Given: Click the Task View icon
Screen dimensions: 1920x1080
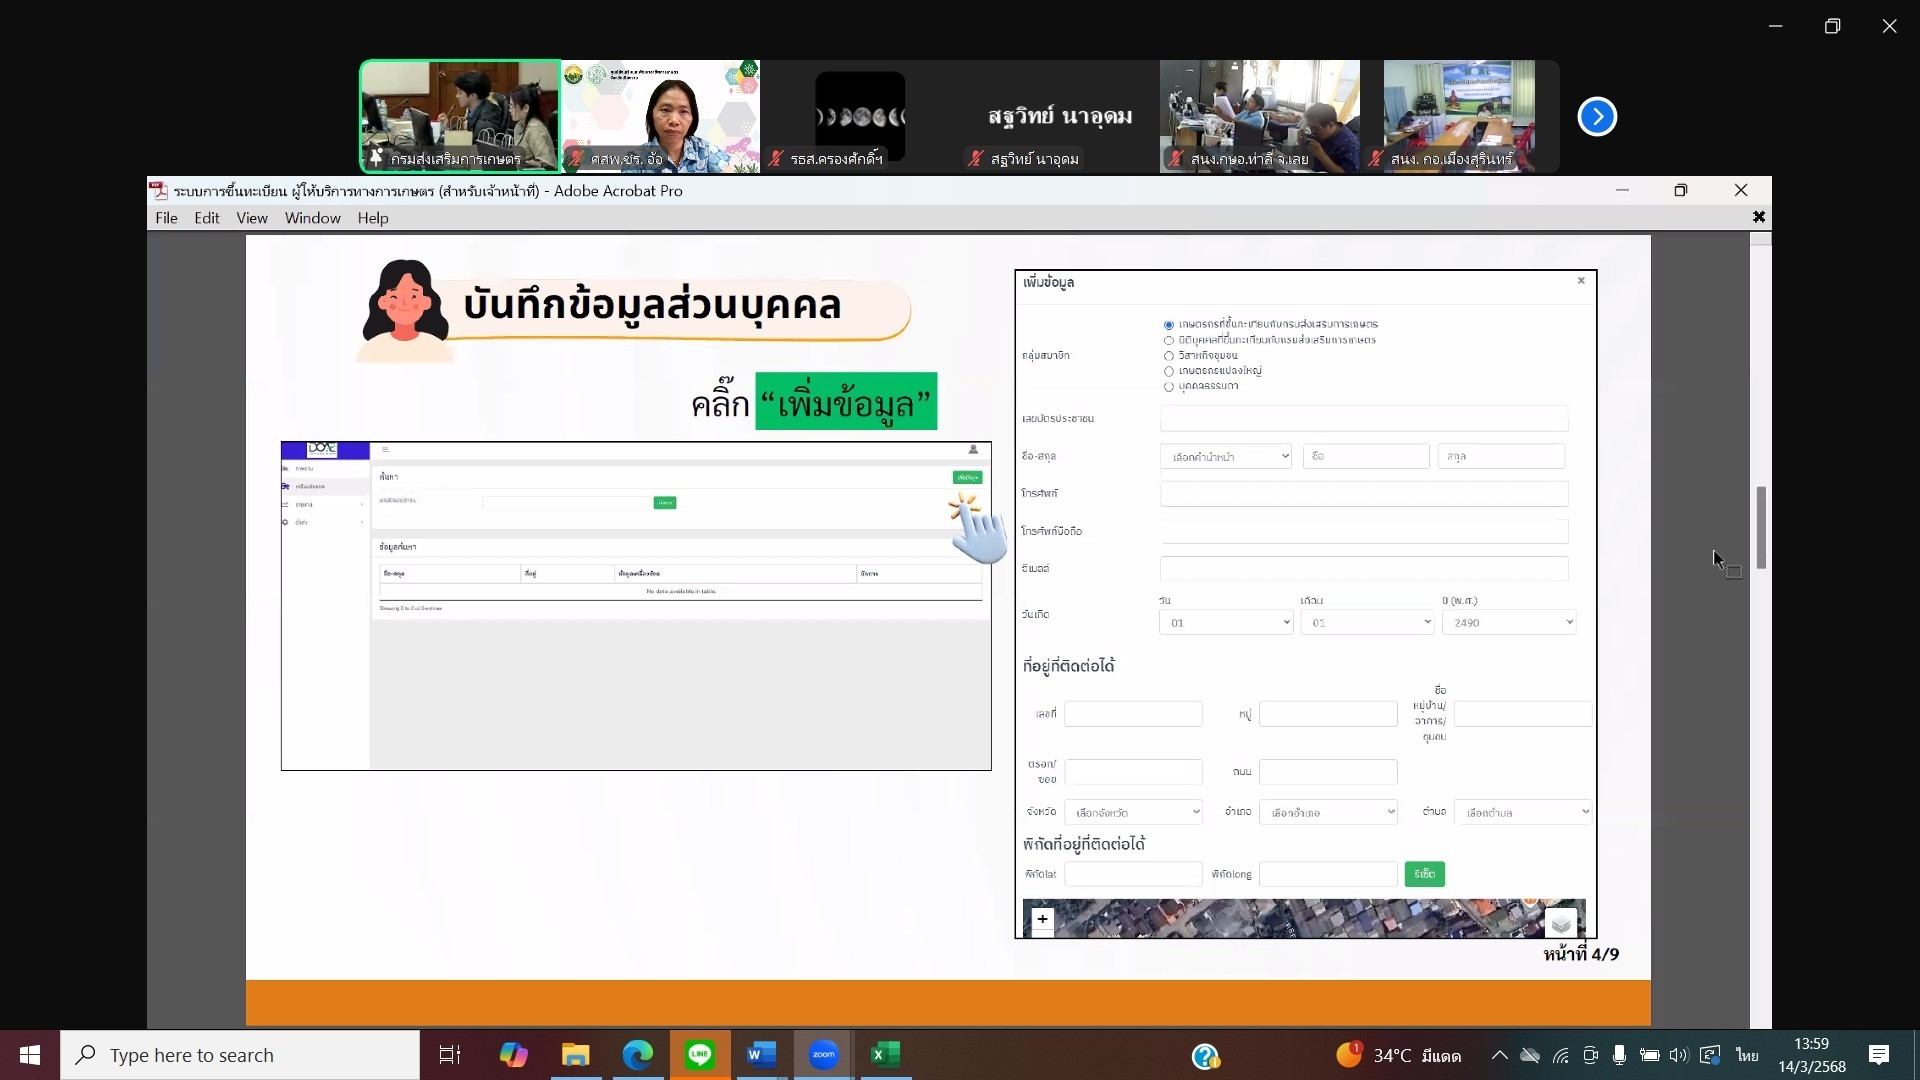Looking at the screenshot, I should [x=450, y=1055].
